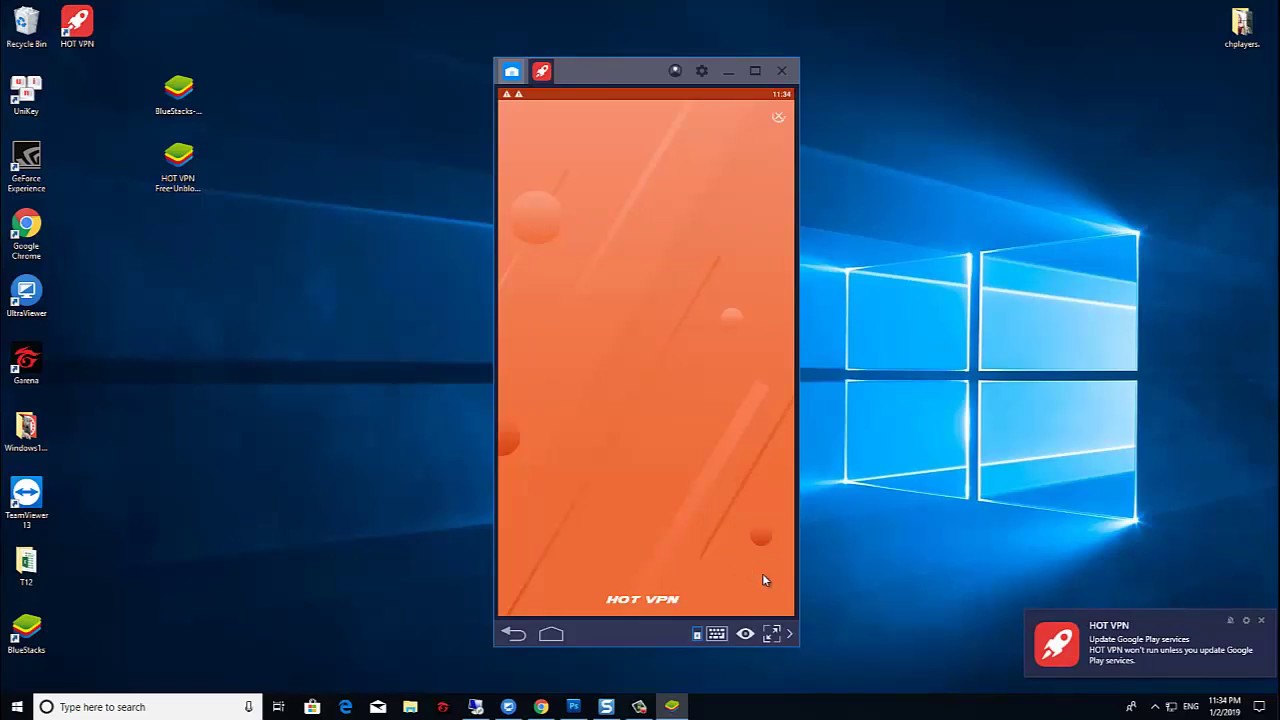Open the BlueStacks-... installer desktop icon

[178, 96]
